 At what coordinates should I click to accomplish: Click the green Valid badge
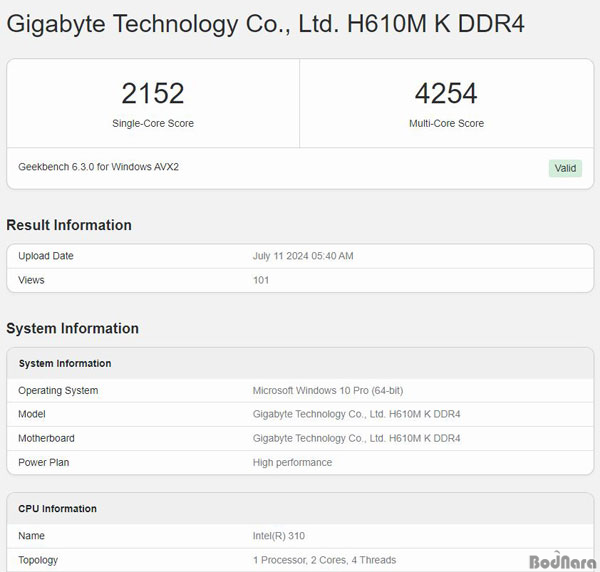(x=565, y=168)
